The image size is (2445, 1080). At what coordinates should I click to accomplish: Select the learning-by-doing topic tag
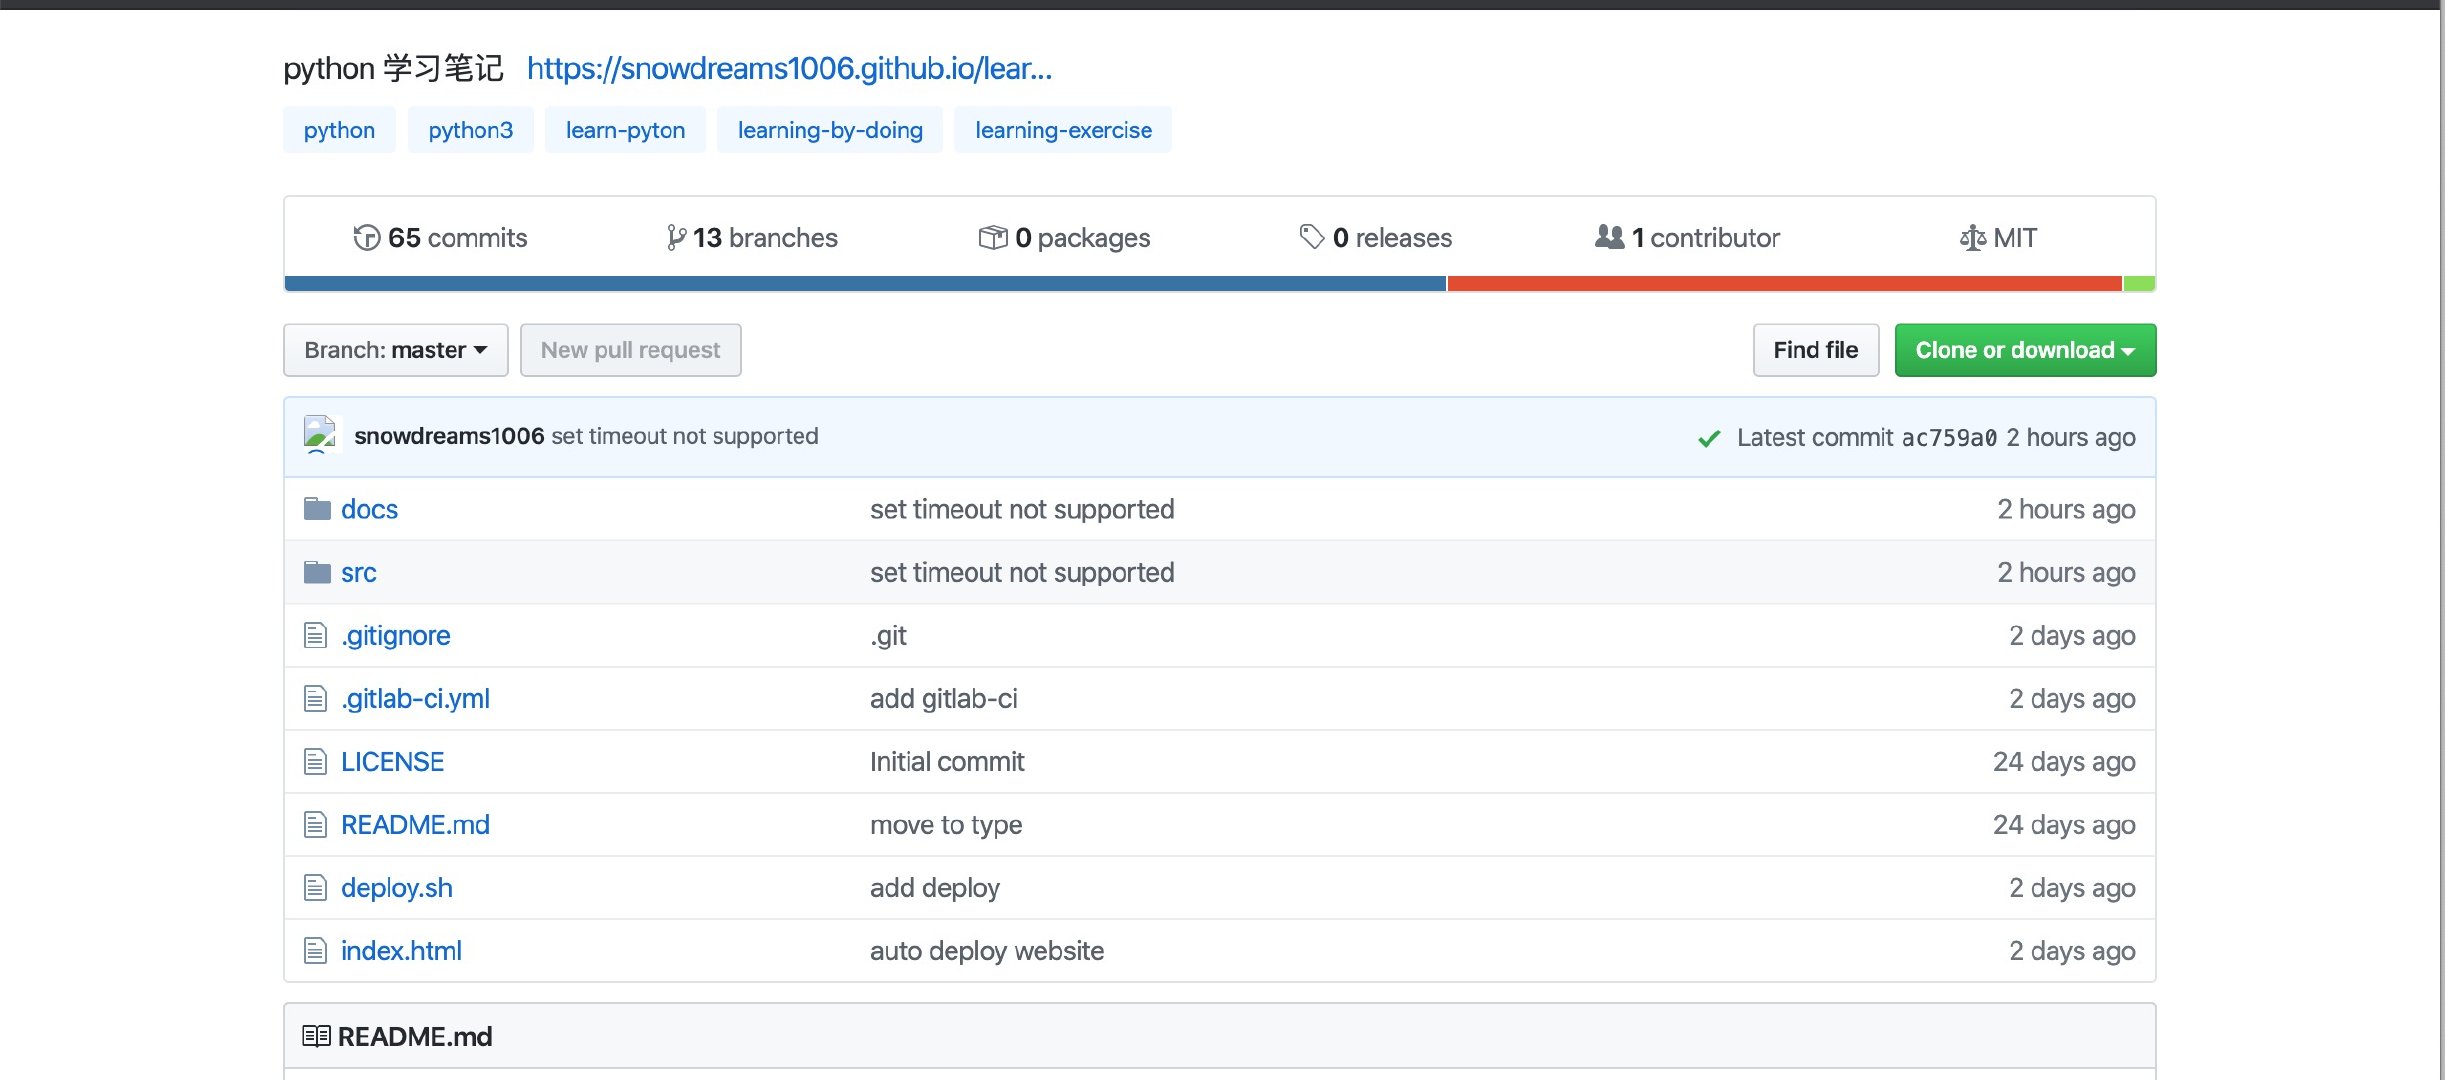tap(829, 130)
